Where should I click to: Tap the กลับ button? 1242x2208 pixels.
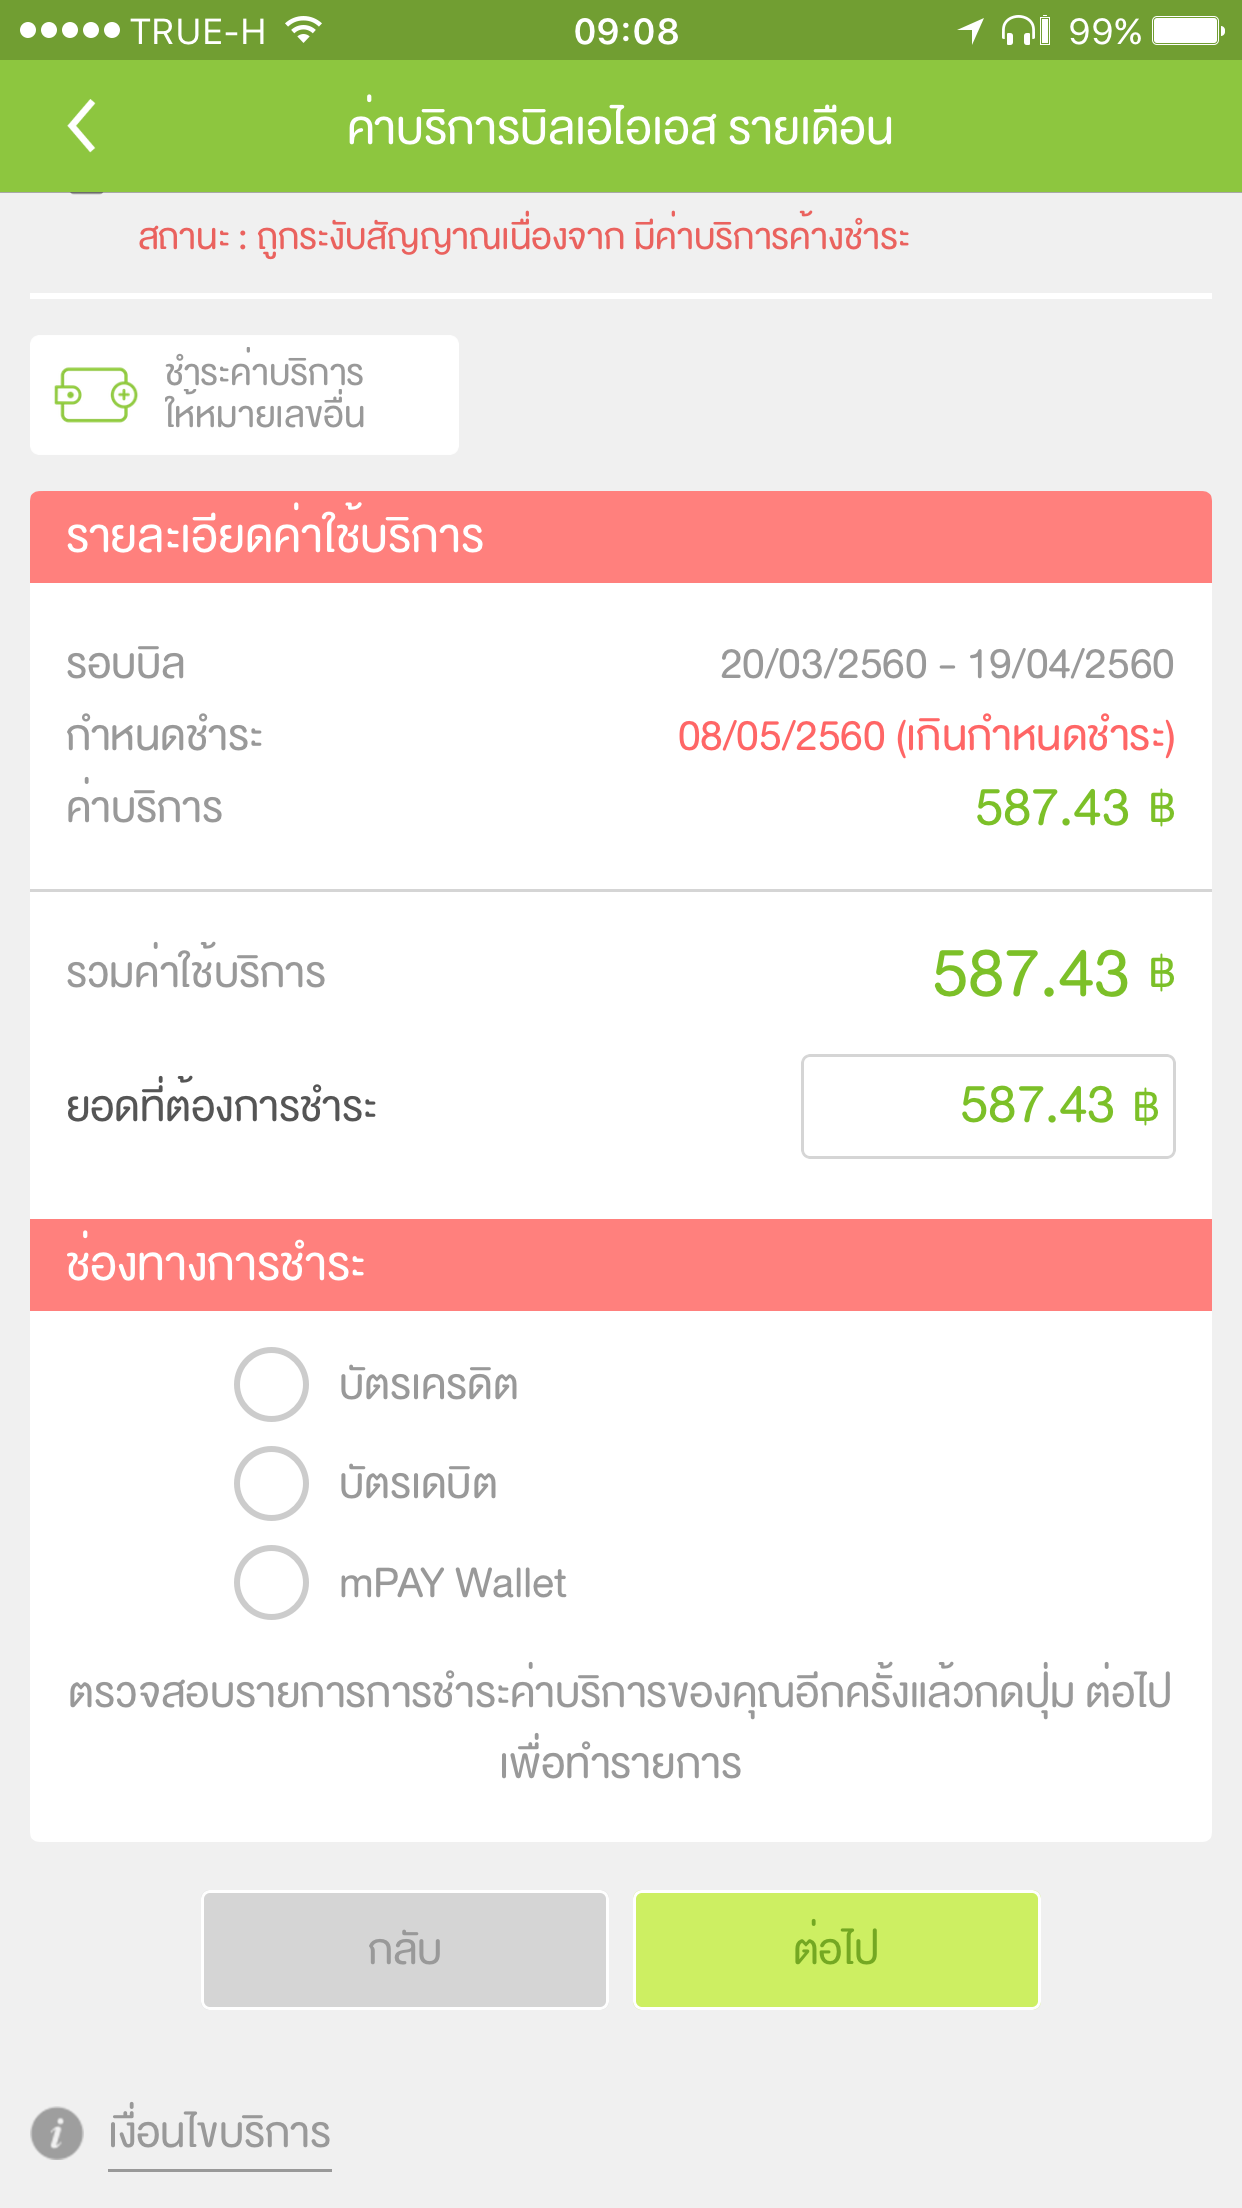[x=405, y=1950]
